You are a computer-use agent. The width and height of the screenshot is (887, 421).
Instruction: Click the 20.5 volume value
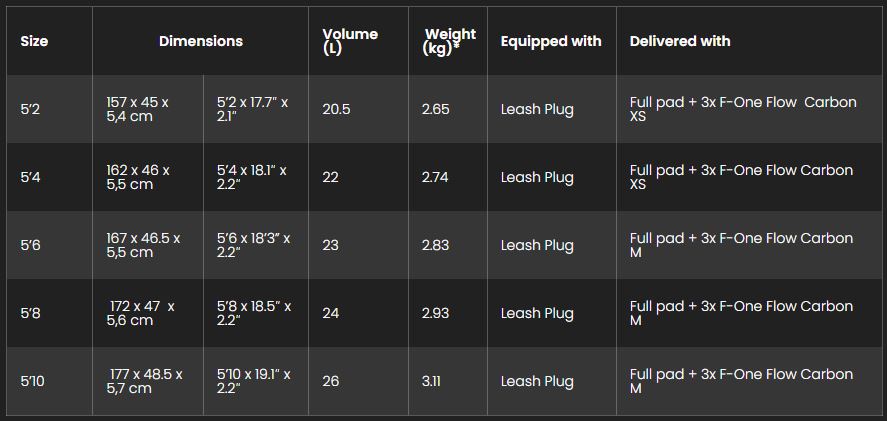tap(336, 109)
